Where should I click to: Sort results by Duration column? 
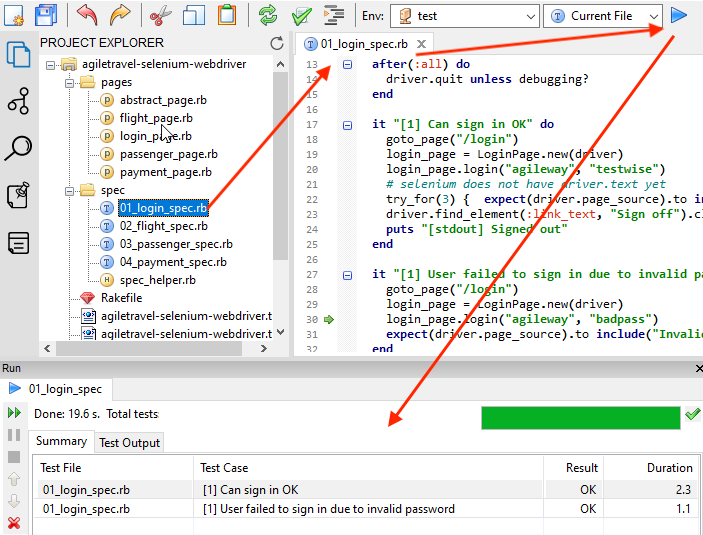(x=651, y=468)
